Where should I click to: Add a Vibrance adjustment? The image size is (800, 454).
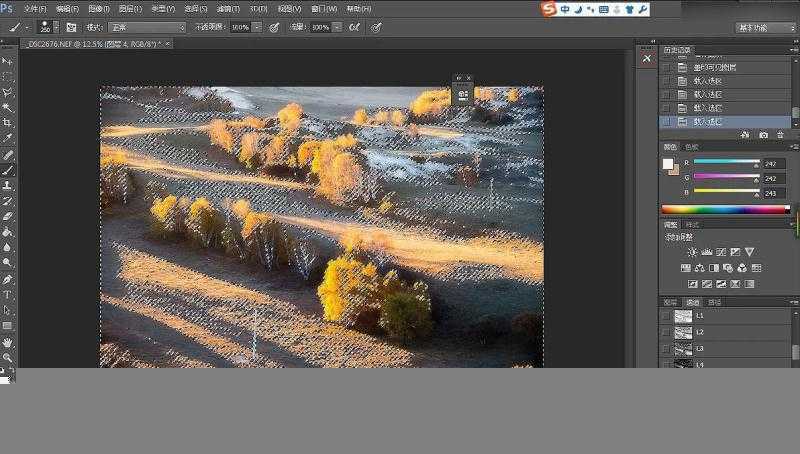pyautogui.click(x=749, y=252)
